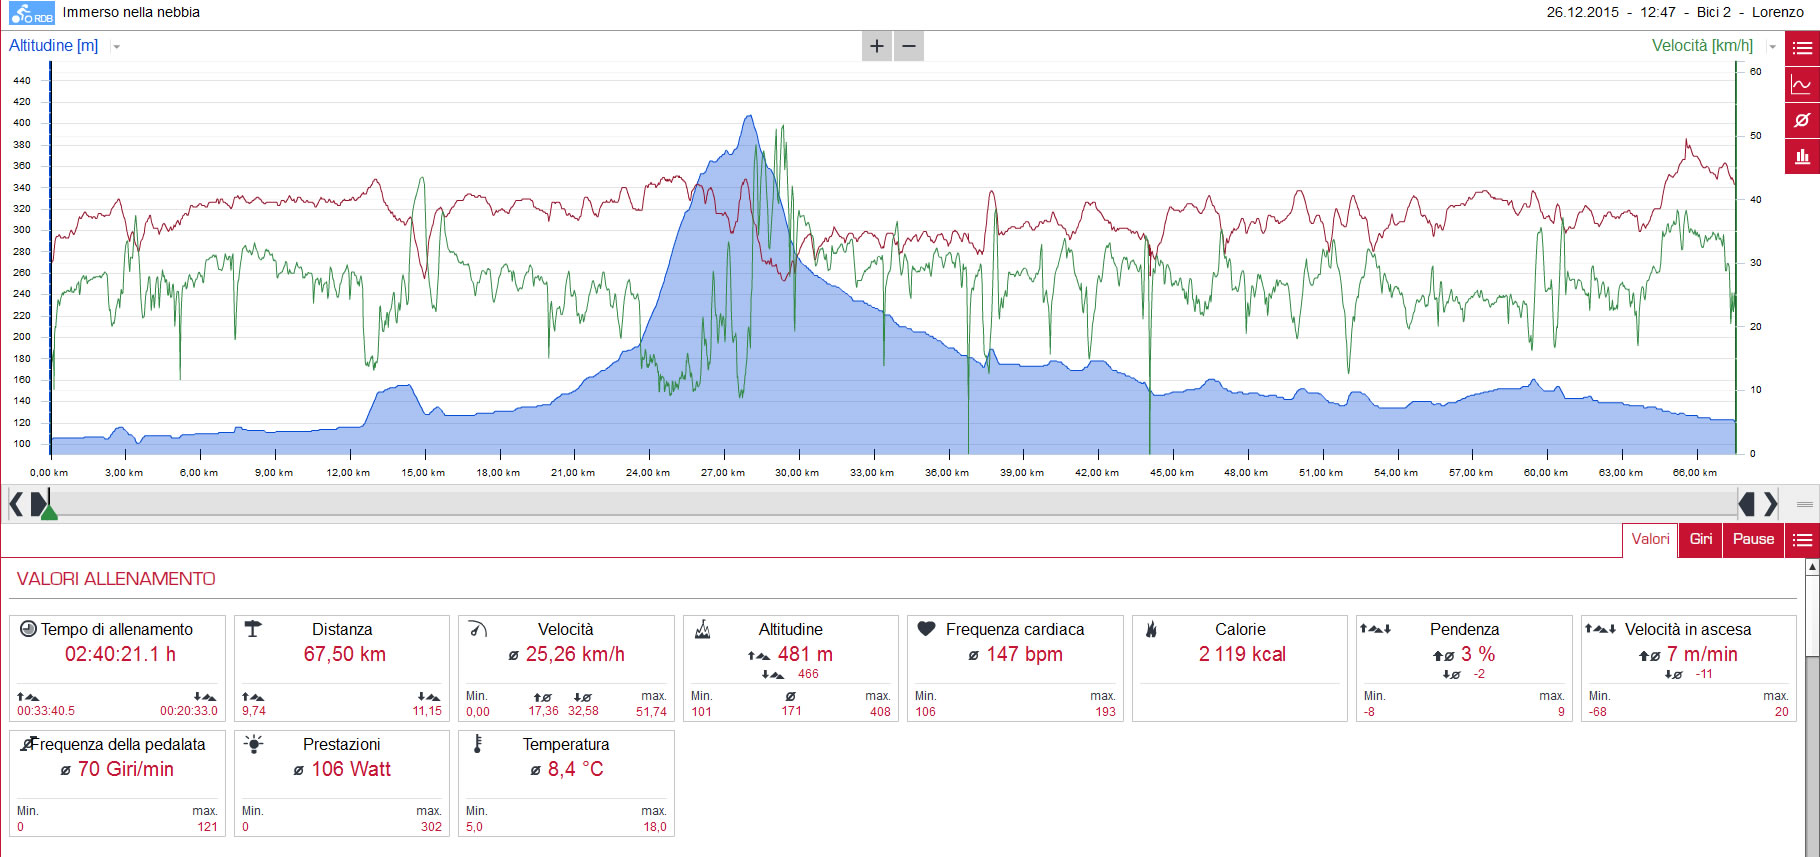Screen dimensions: 1820x857
Task: Click the Calorie 2 119 kcal tile
Action: coord(1240,668)
